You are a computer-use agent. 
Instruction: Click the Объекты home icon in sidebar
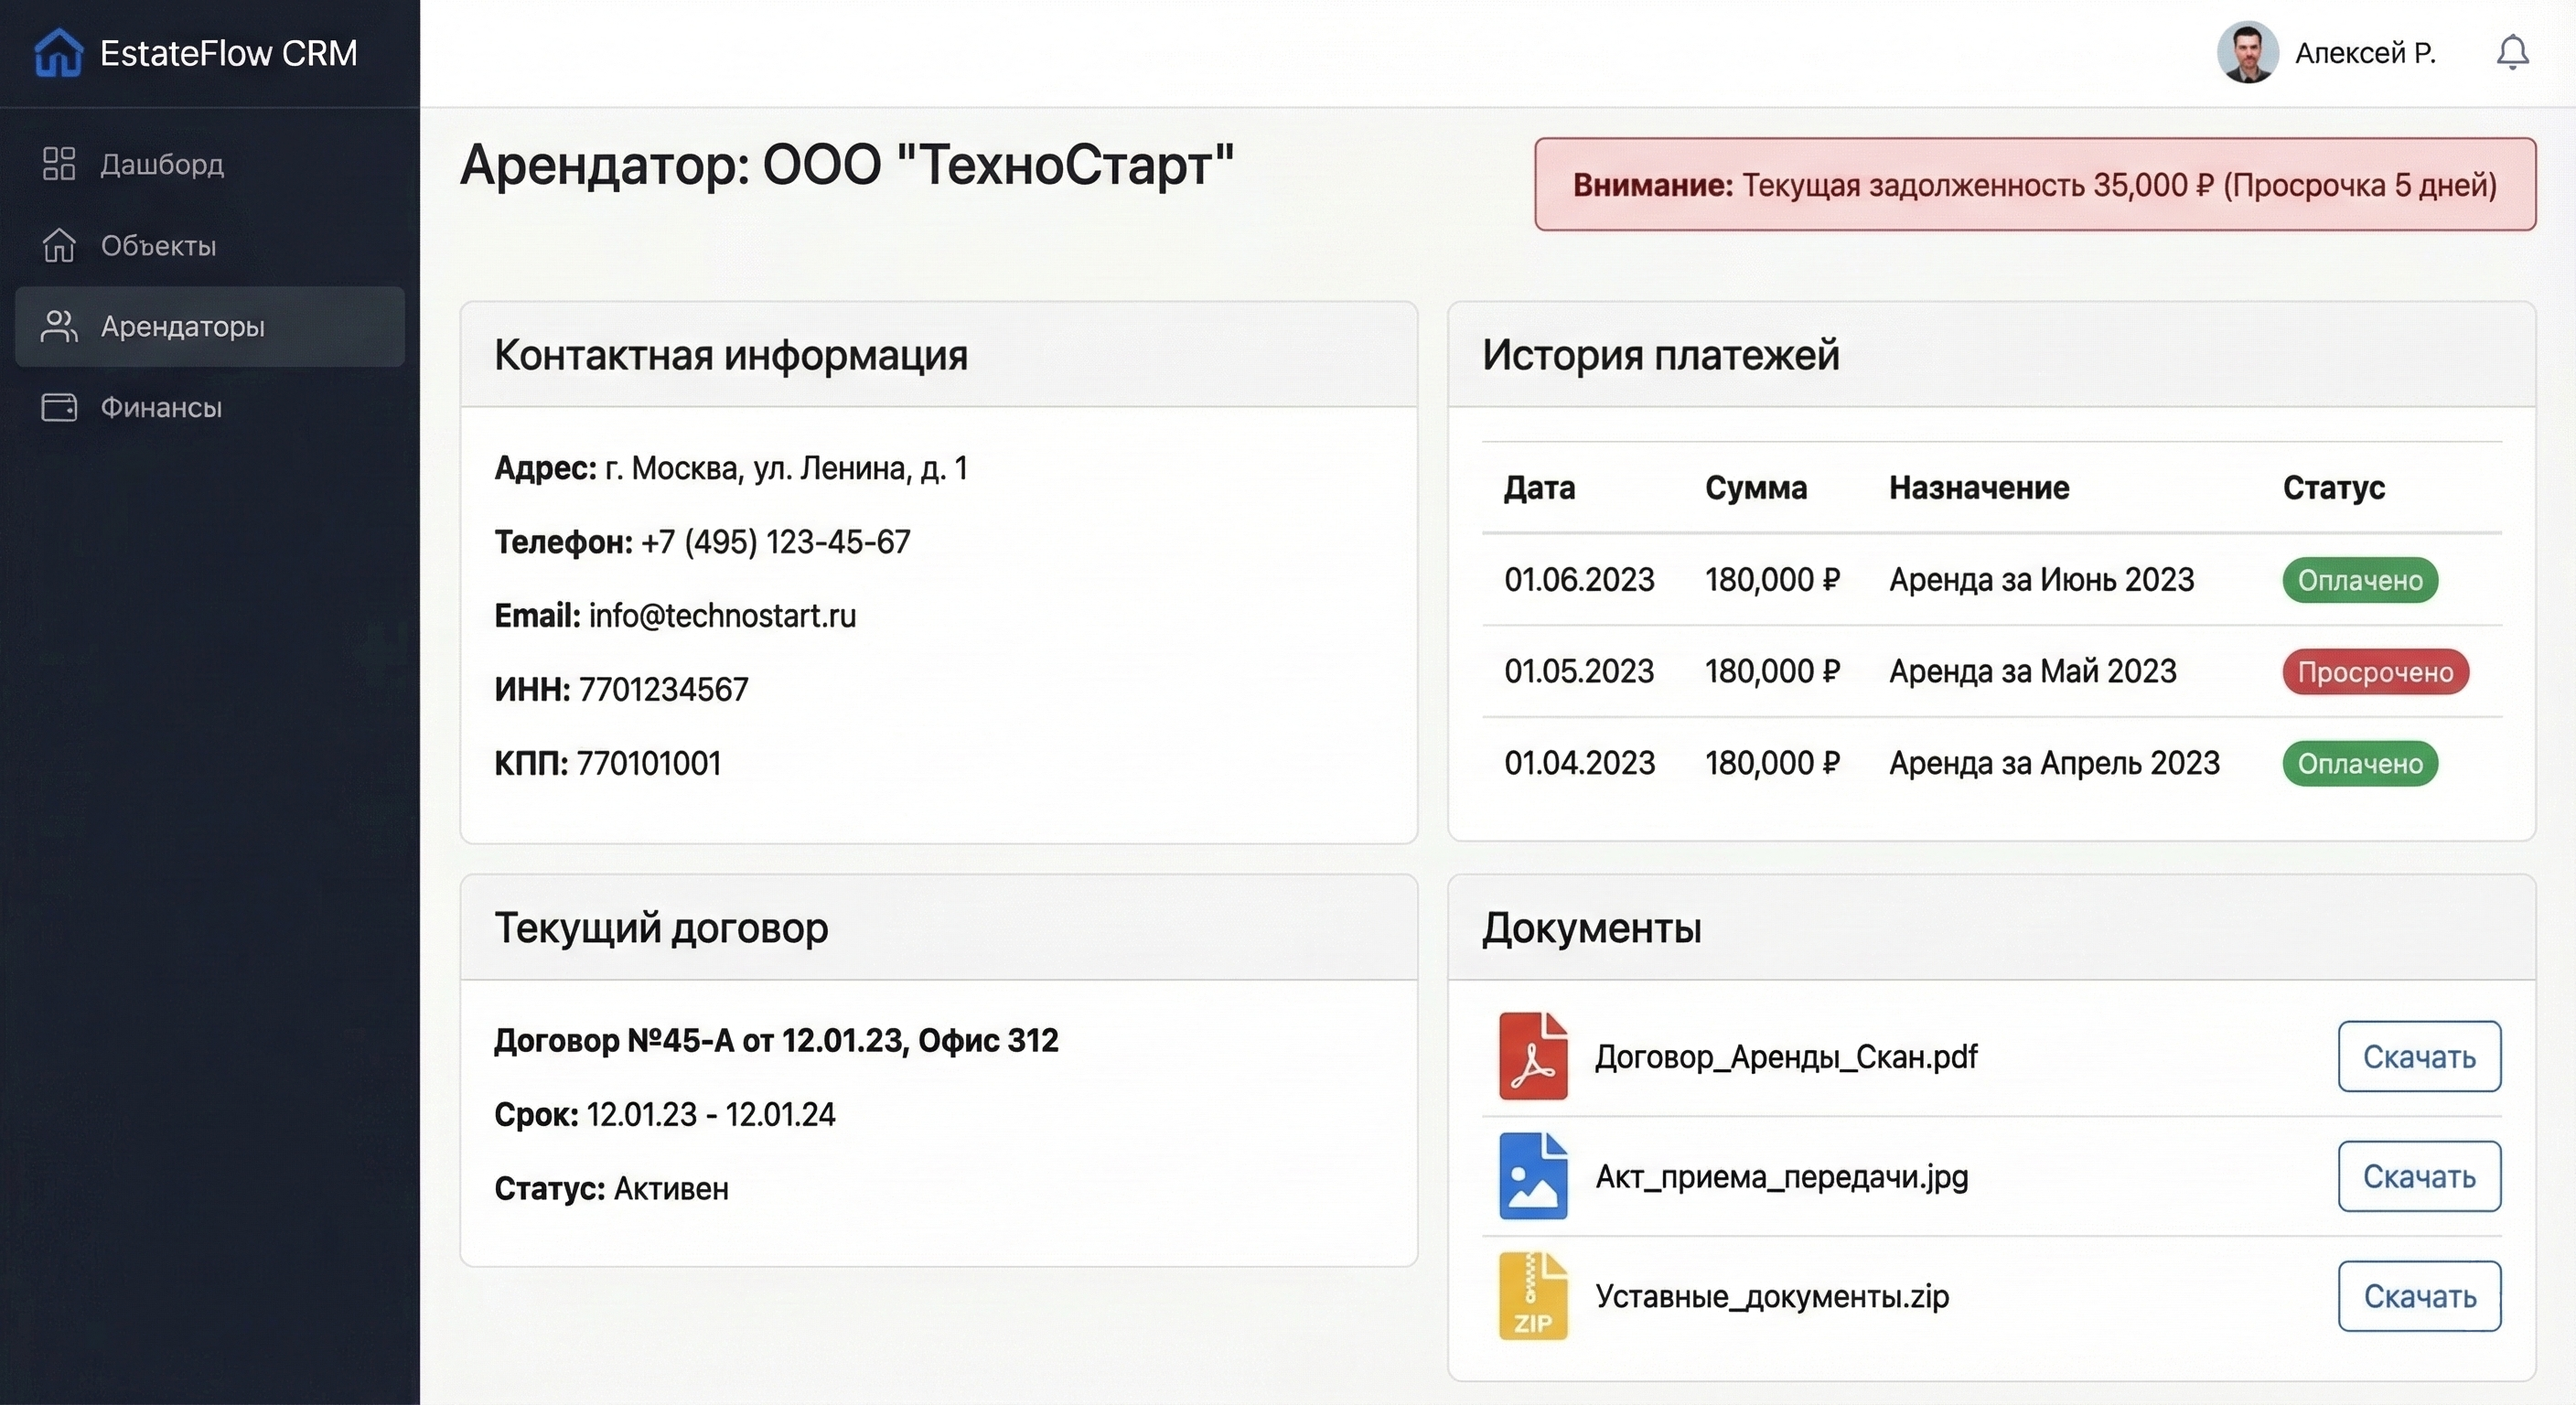(59, 245)
